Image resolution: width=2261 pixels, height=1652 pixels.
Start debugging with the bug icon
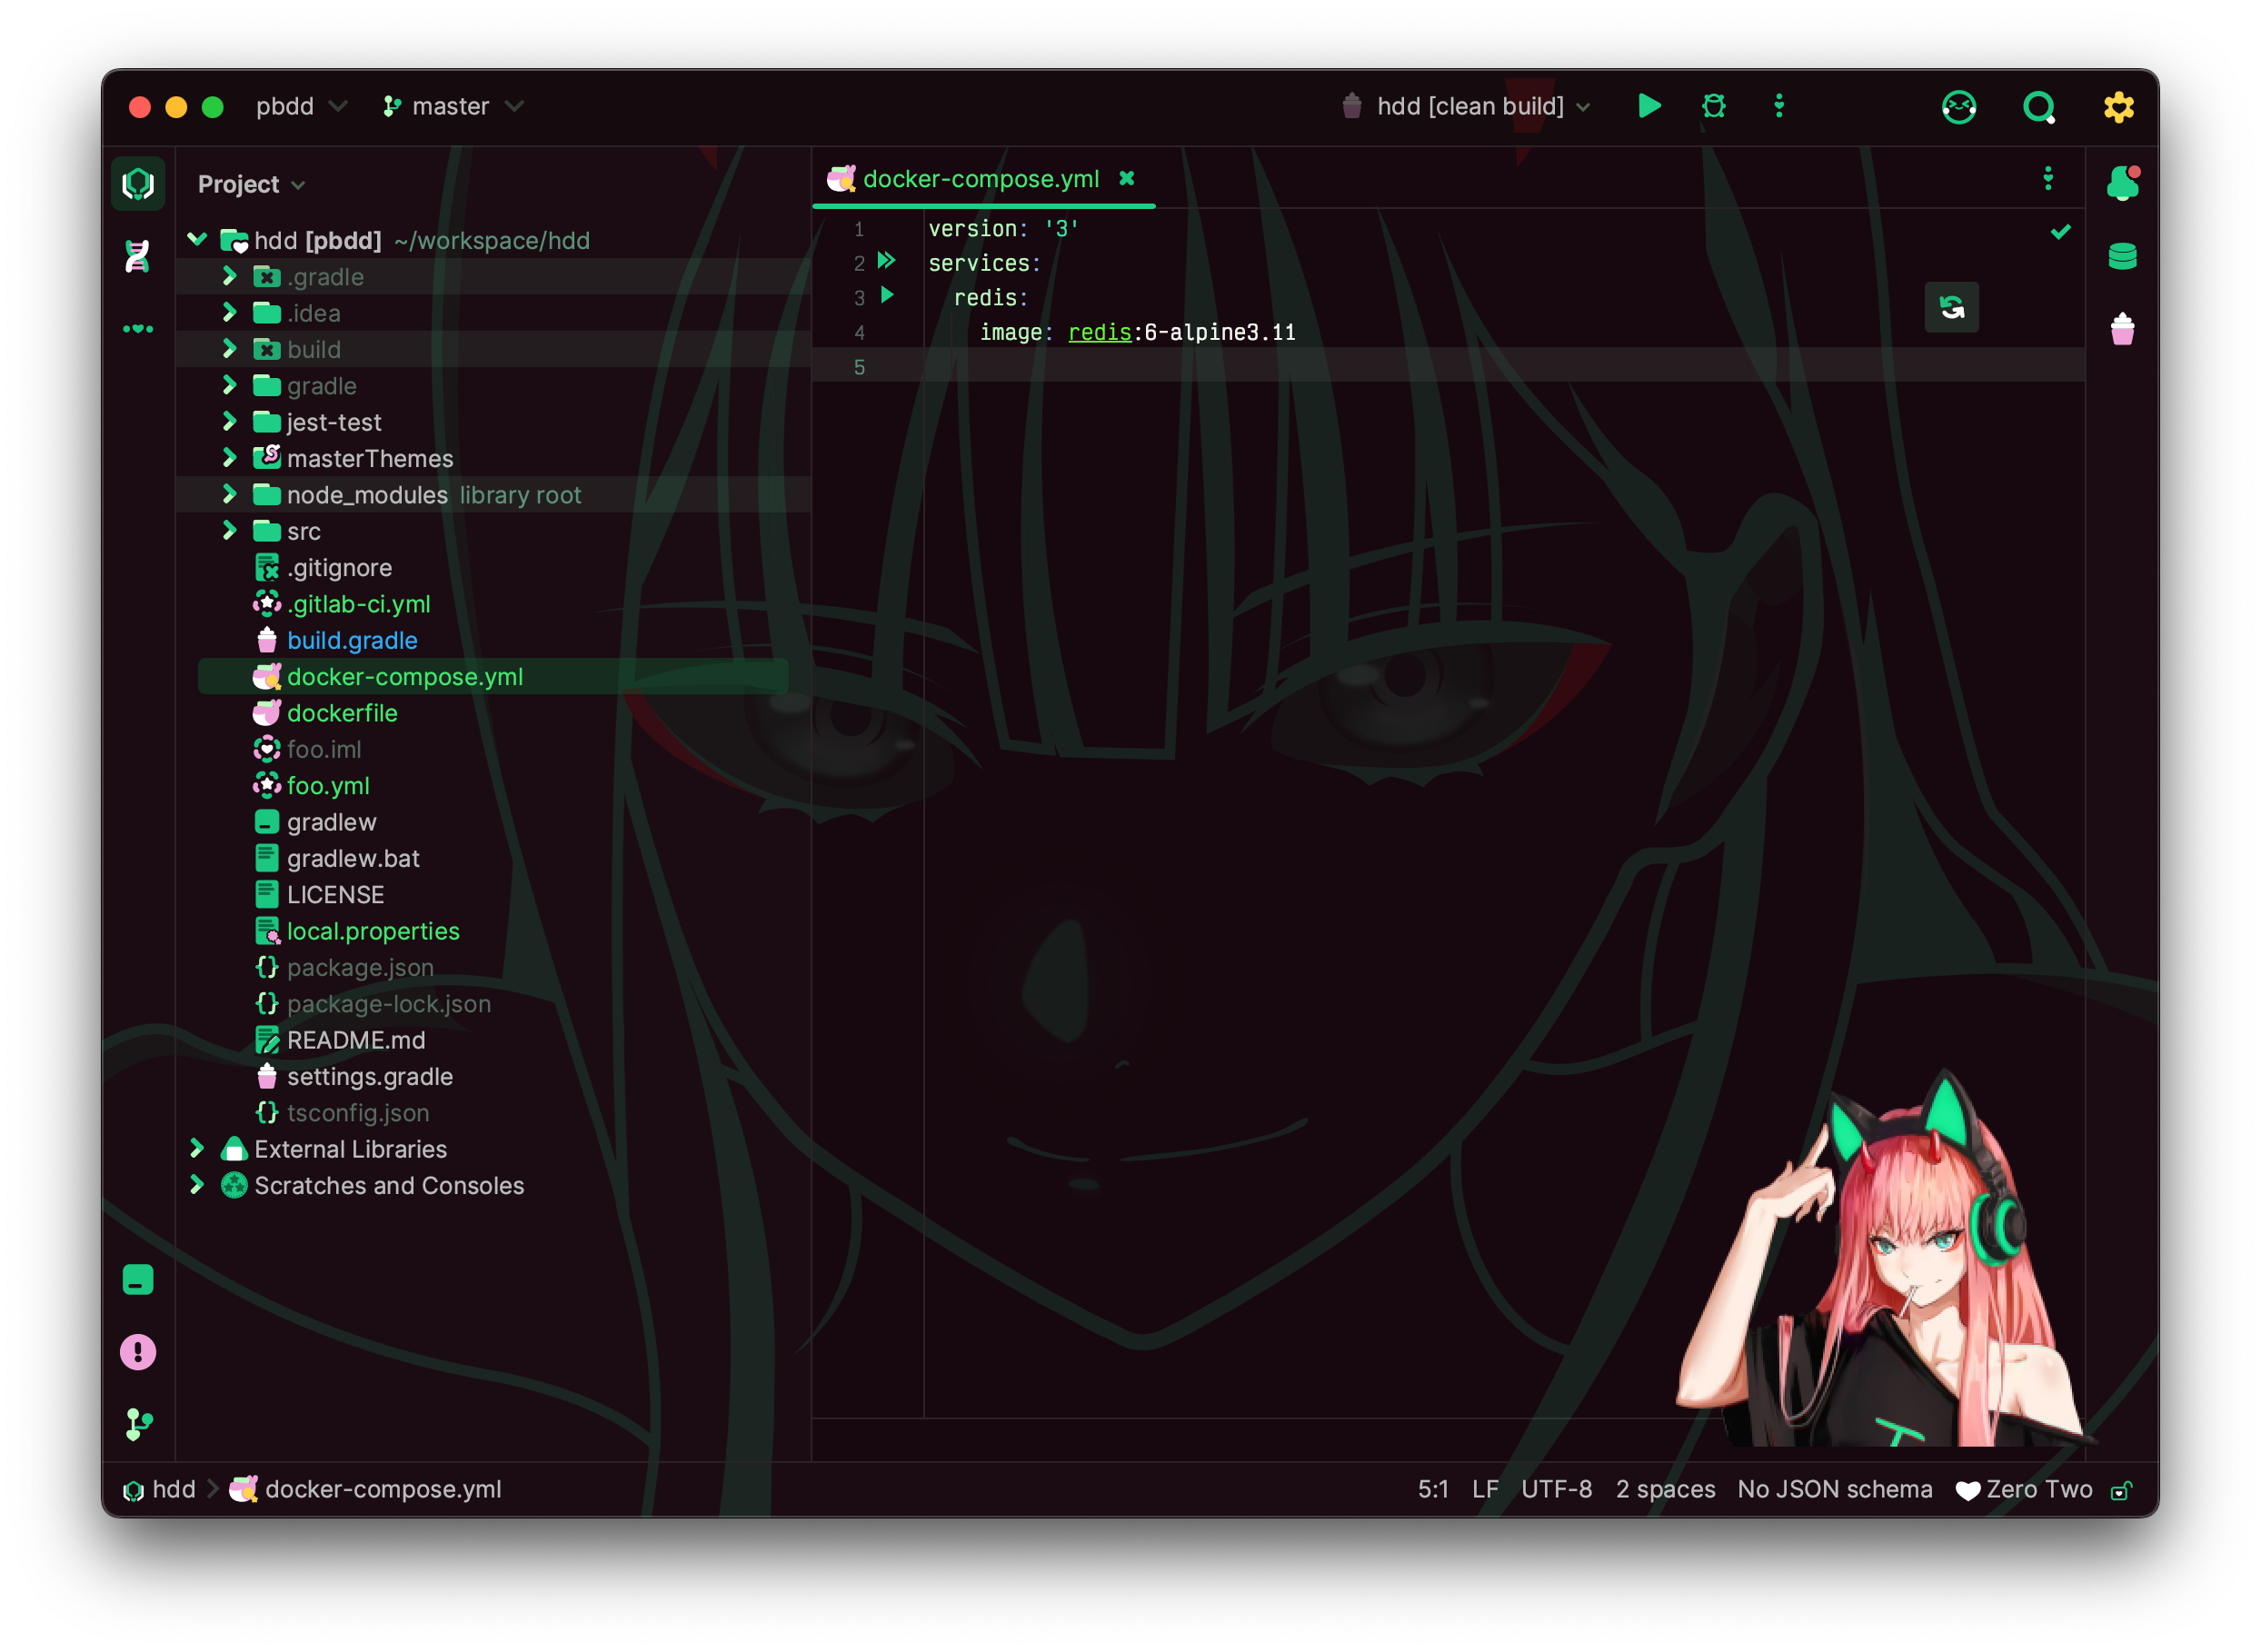(1714, 106)
